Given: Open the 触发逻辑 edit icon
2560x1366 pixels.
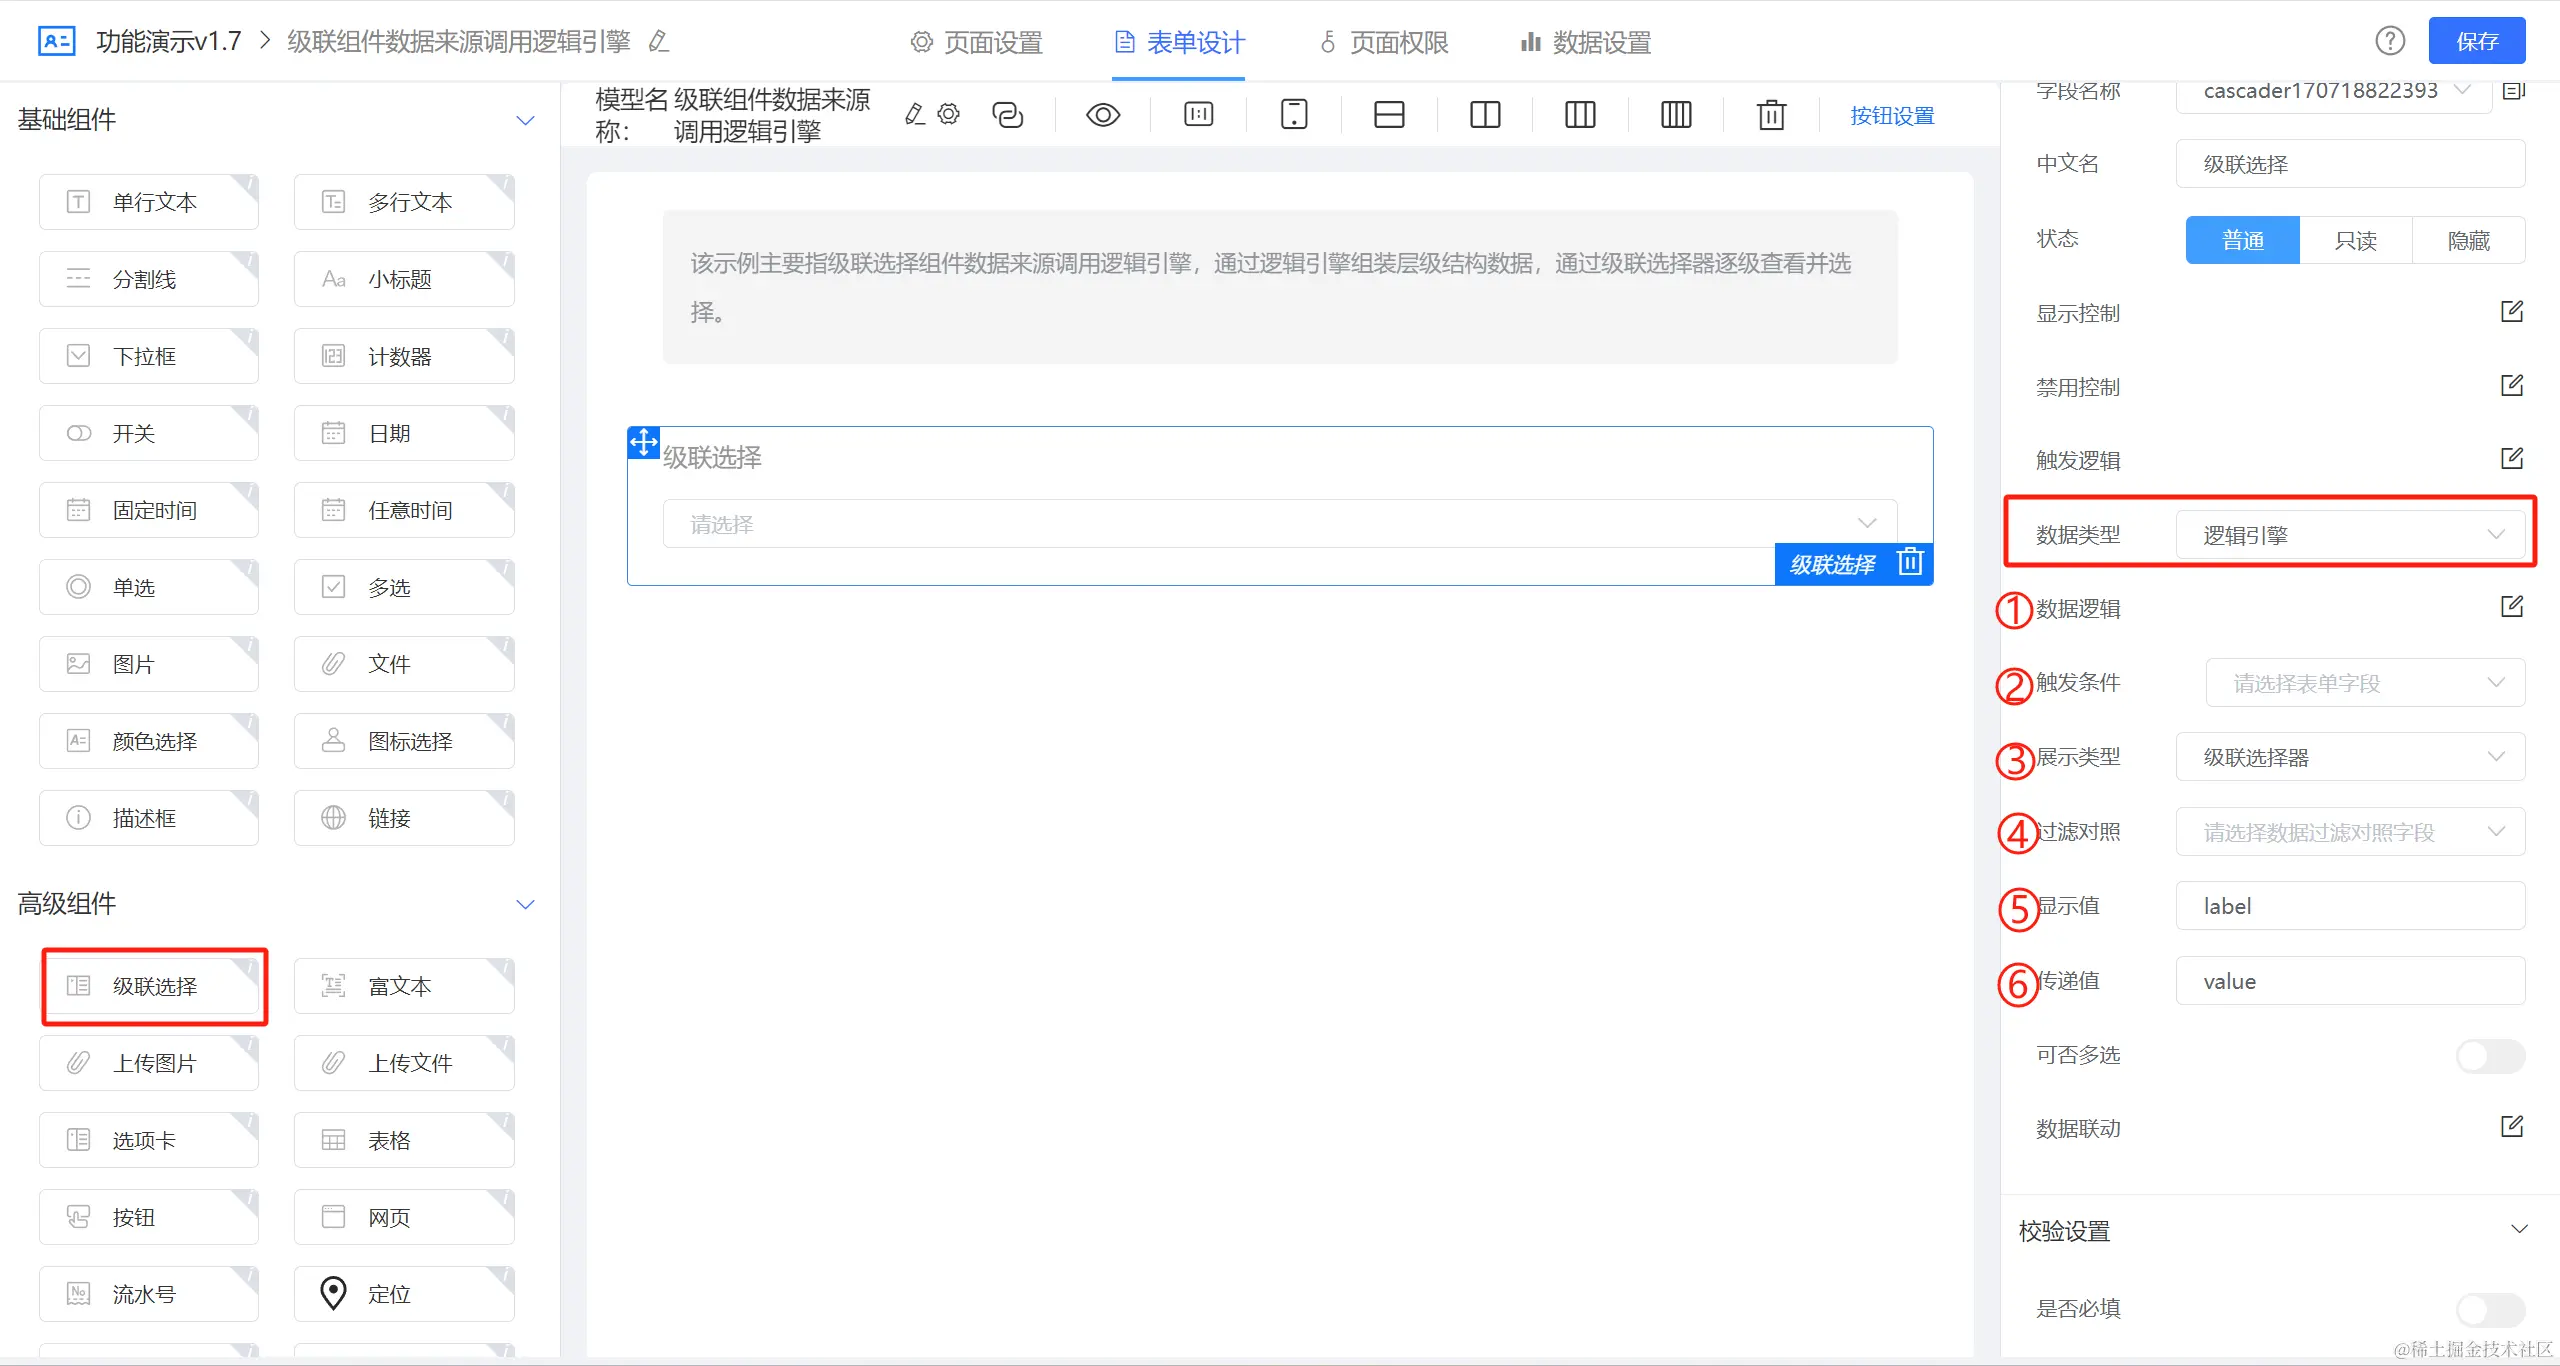Looking at the screenshot, I should (2511, 459).
